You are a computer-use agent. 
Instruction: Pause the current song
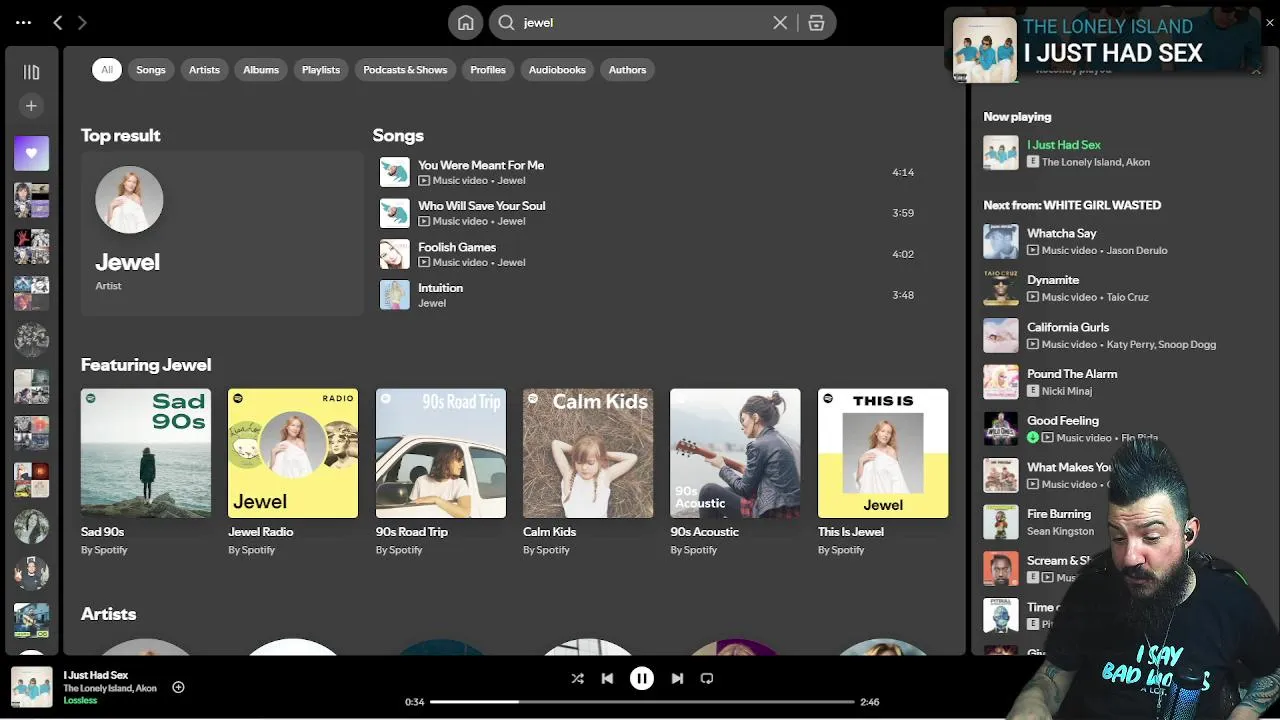[x=642, y=678]
